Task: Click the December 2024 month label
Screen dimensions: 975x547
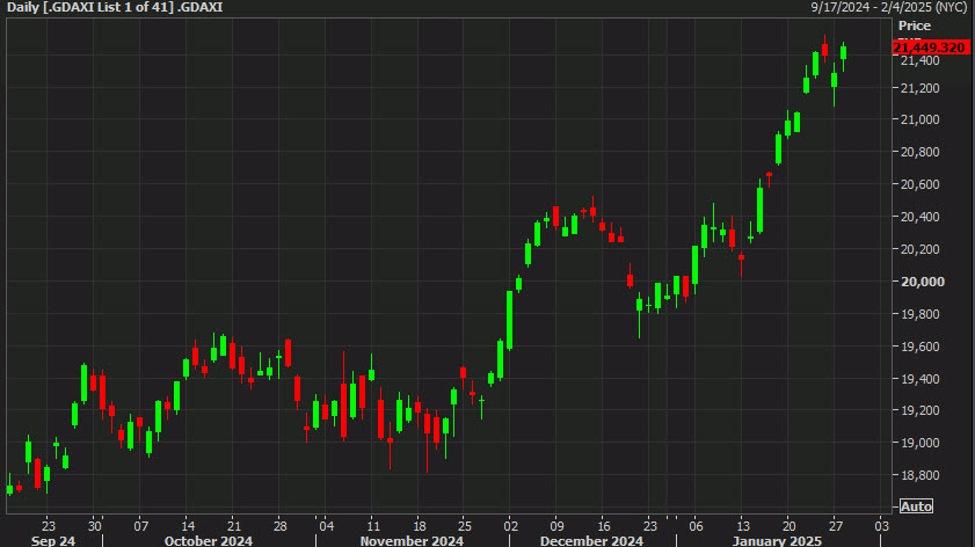Action: [591, 541]
